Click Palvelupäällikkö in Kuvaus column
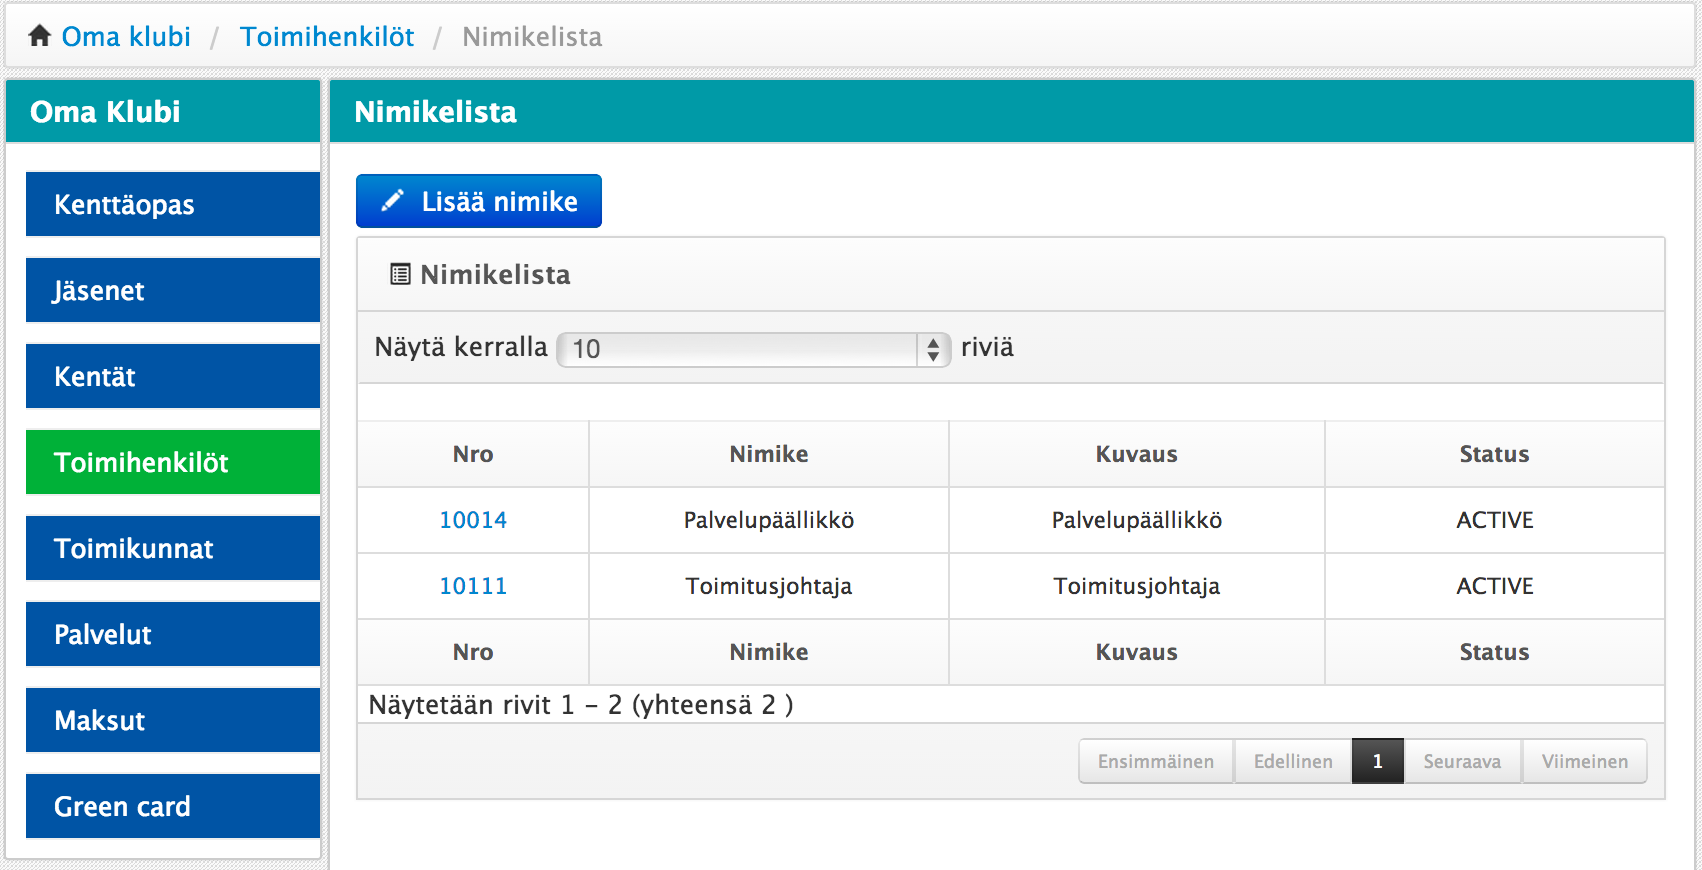The image size is (1702, 870). [1137, 520]
